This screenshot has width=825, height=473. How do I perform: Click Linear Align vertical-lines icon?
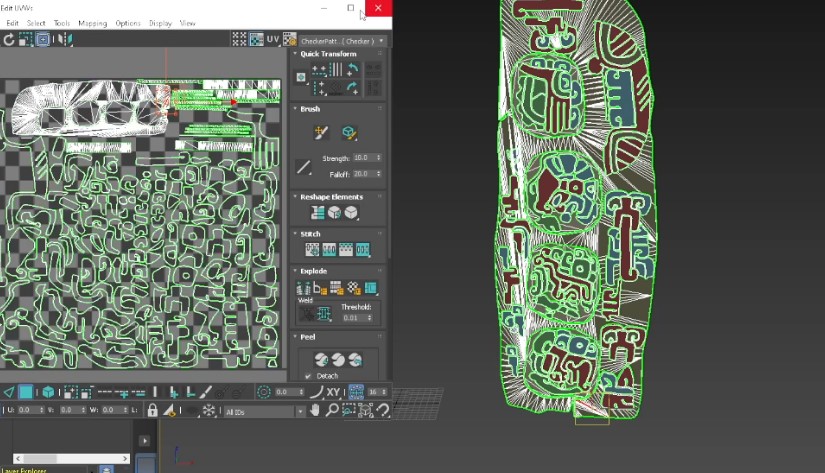coord(335,69)
